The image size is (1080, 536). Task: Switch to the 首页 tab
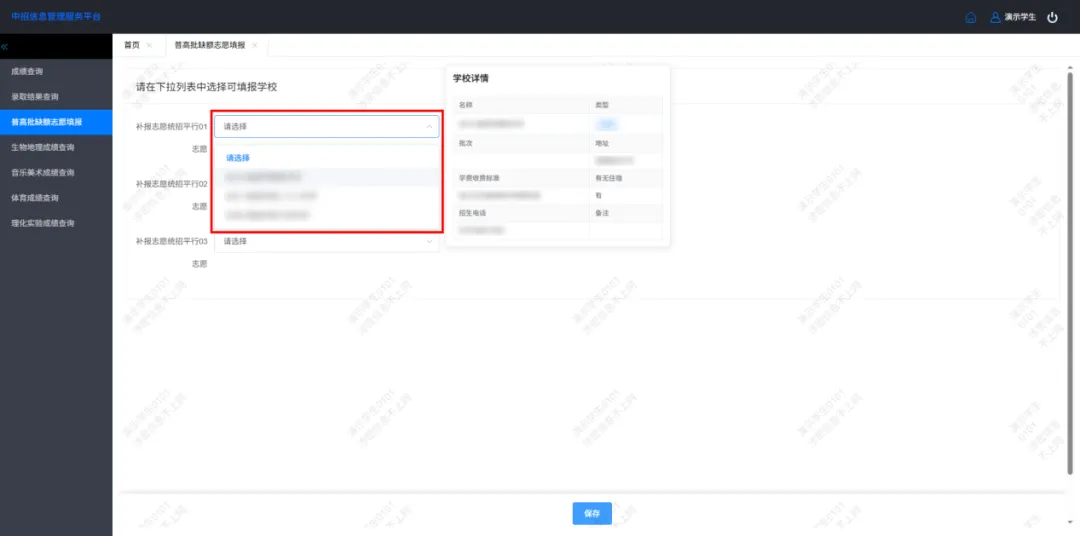132,45
